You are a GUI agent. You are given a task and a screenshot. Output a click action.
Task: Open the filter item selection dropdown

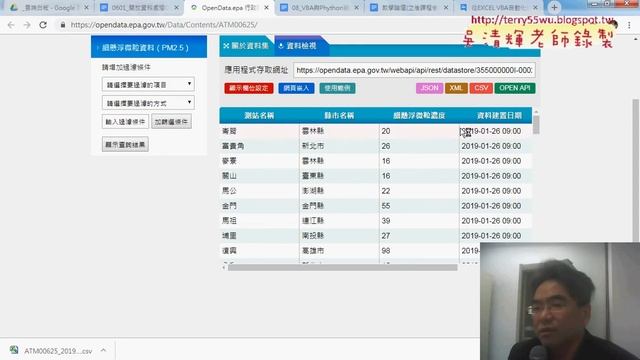pyautogui.click(x=148, y=84)
